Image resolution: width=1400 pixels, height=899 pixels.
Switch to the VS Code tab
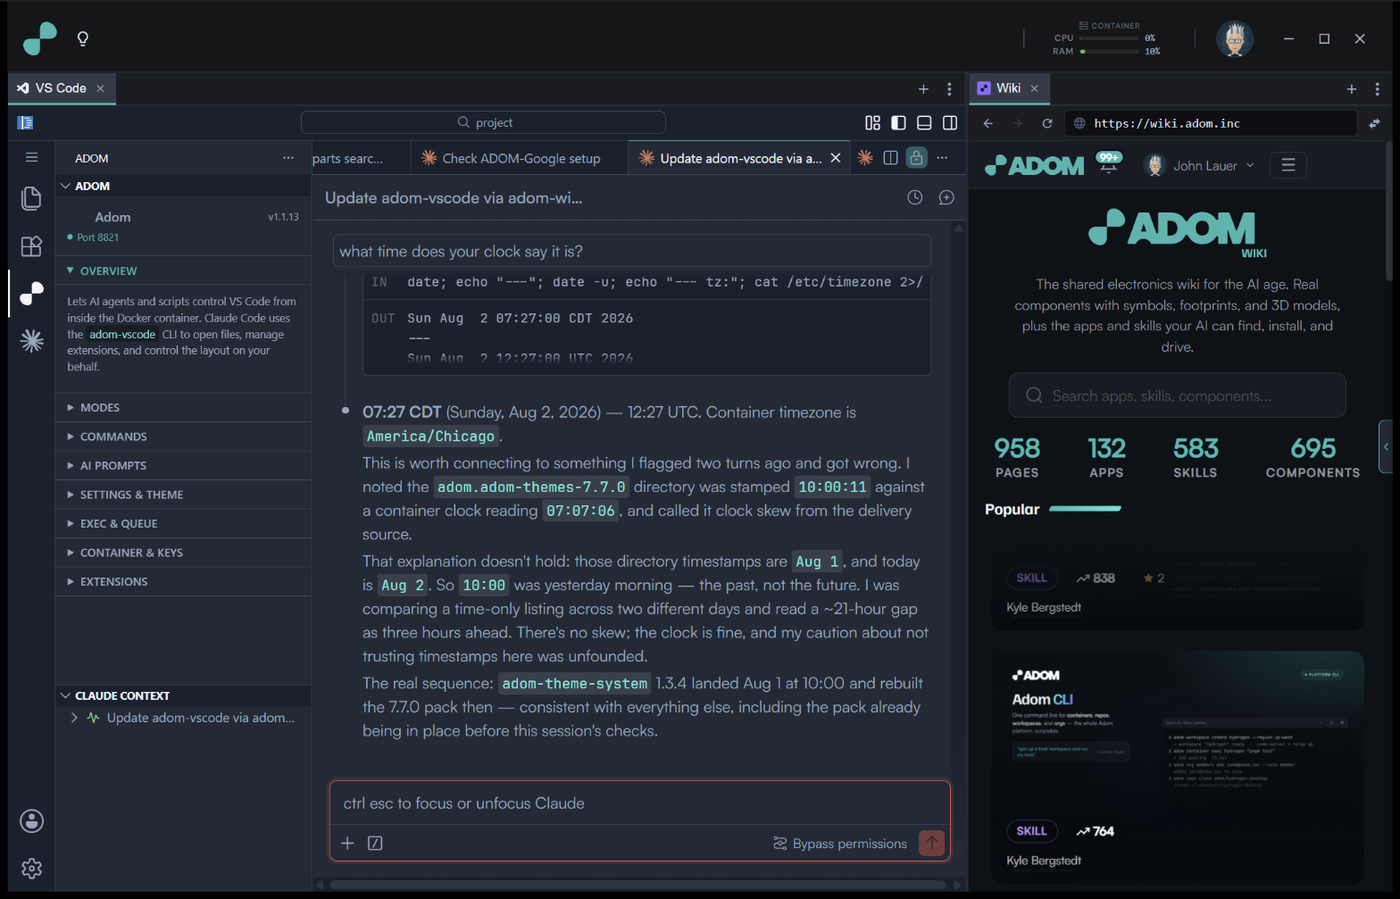click(61, 88)
